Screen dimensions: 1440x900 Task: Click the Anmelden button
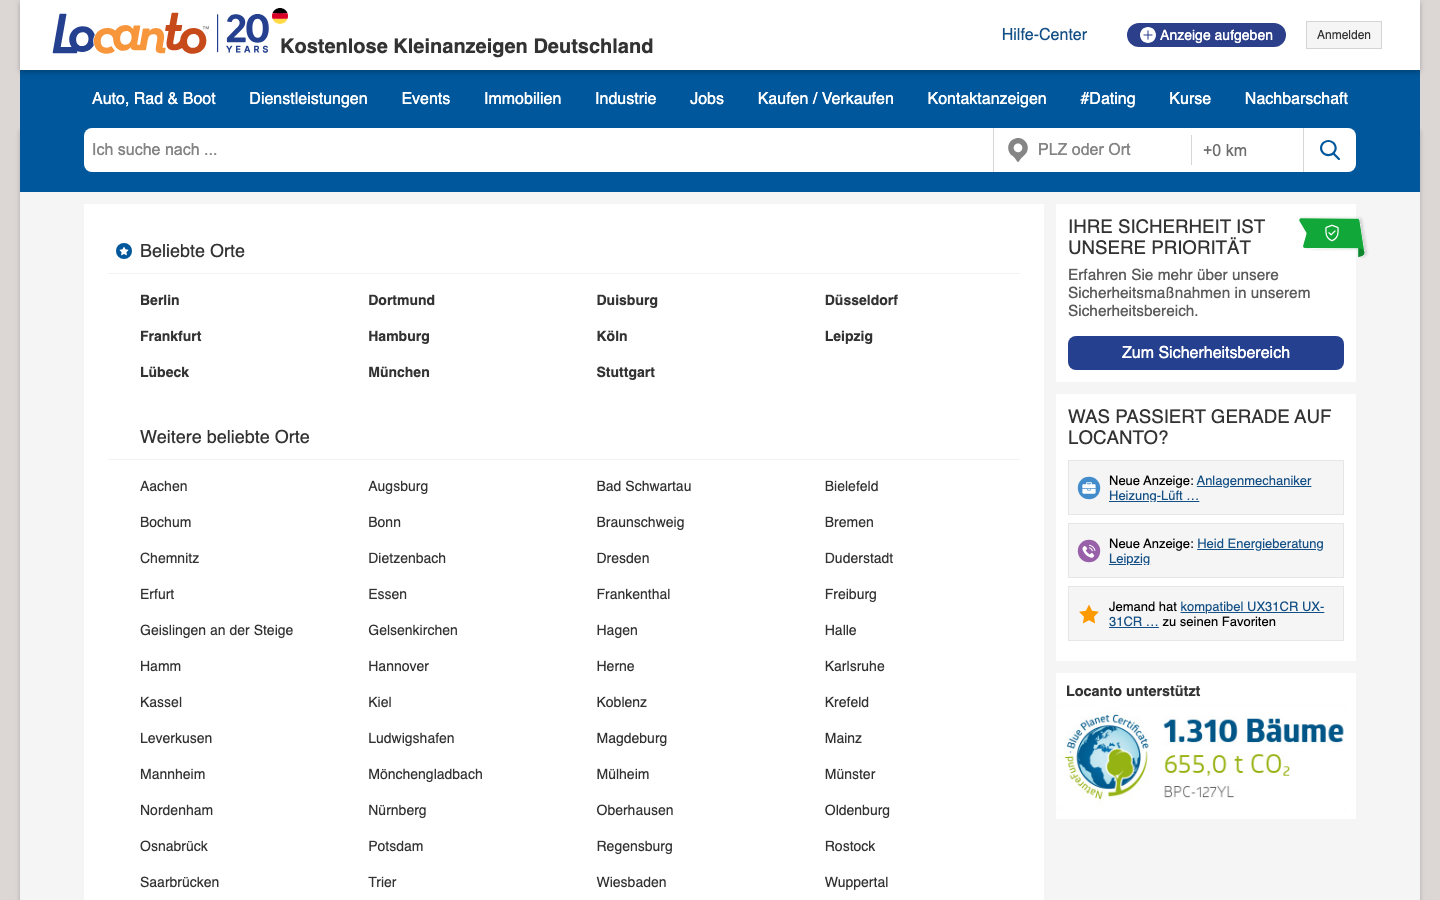(1343, 35)
